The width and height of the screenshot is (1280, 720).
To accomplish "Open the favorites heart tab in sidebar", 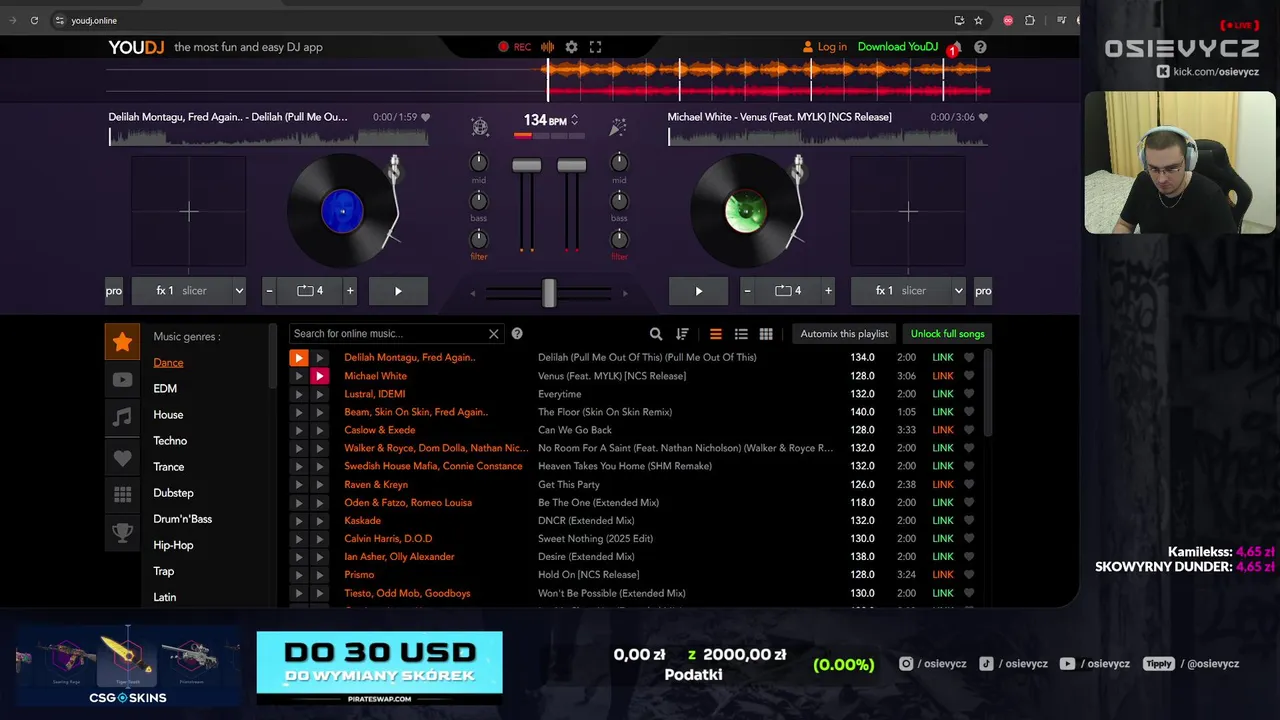I will tap(122, 457).
